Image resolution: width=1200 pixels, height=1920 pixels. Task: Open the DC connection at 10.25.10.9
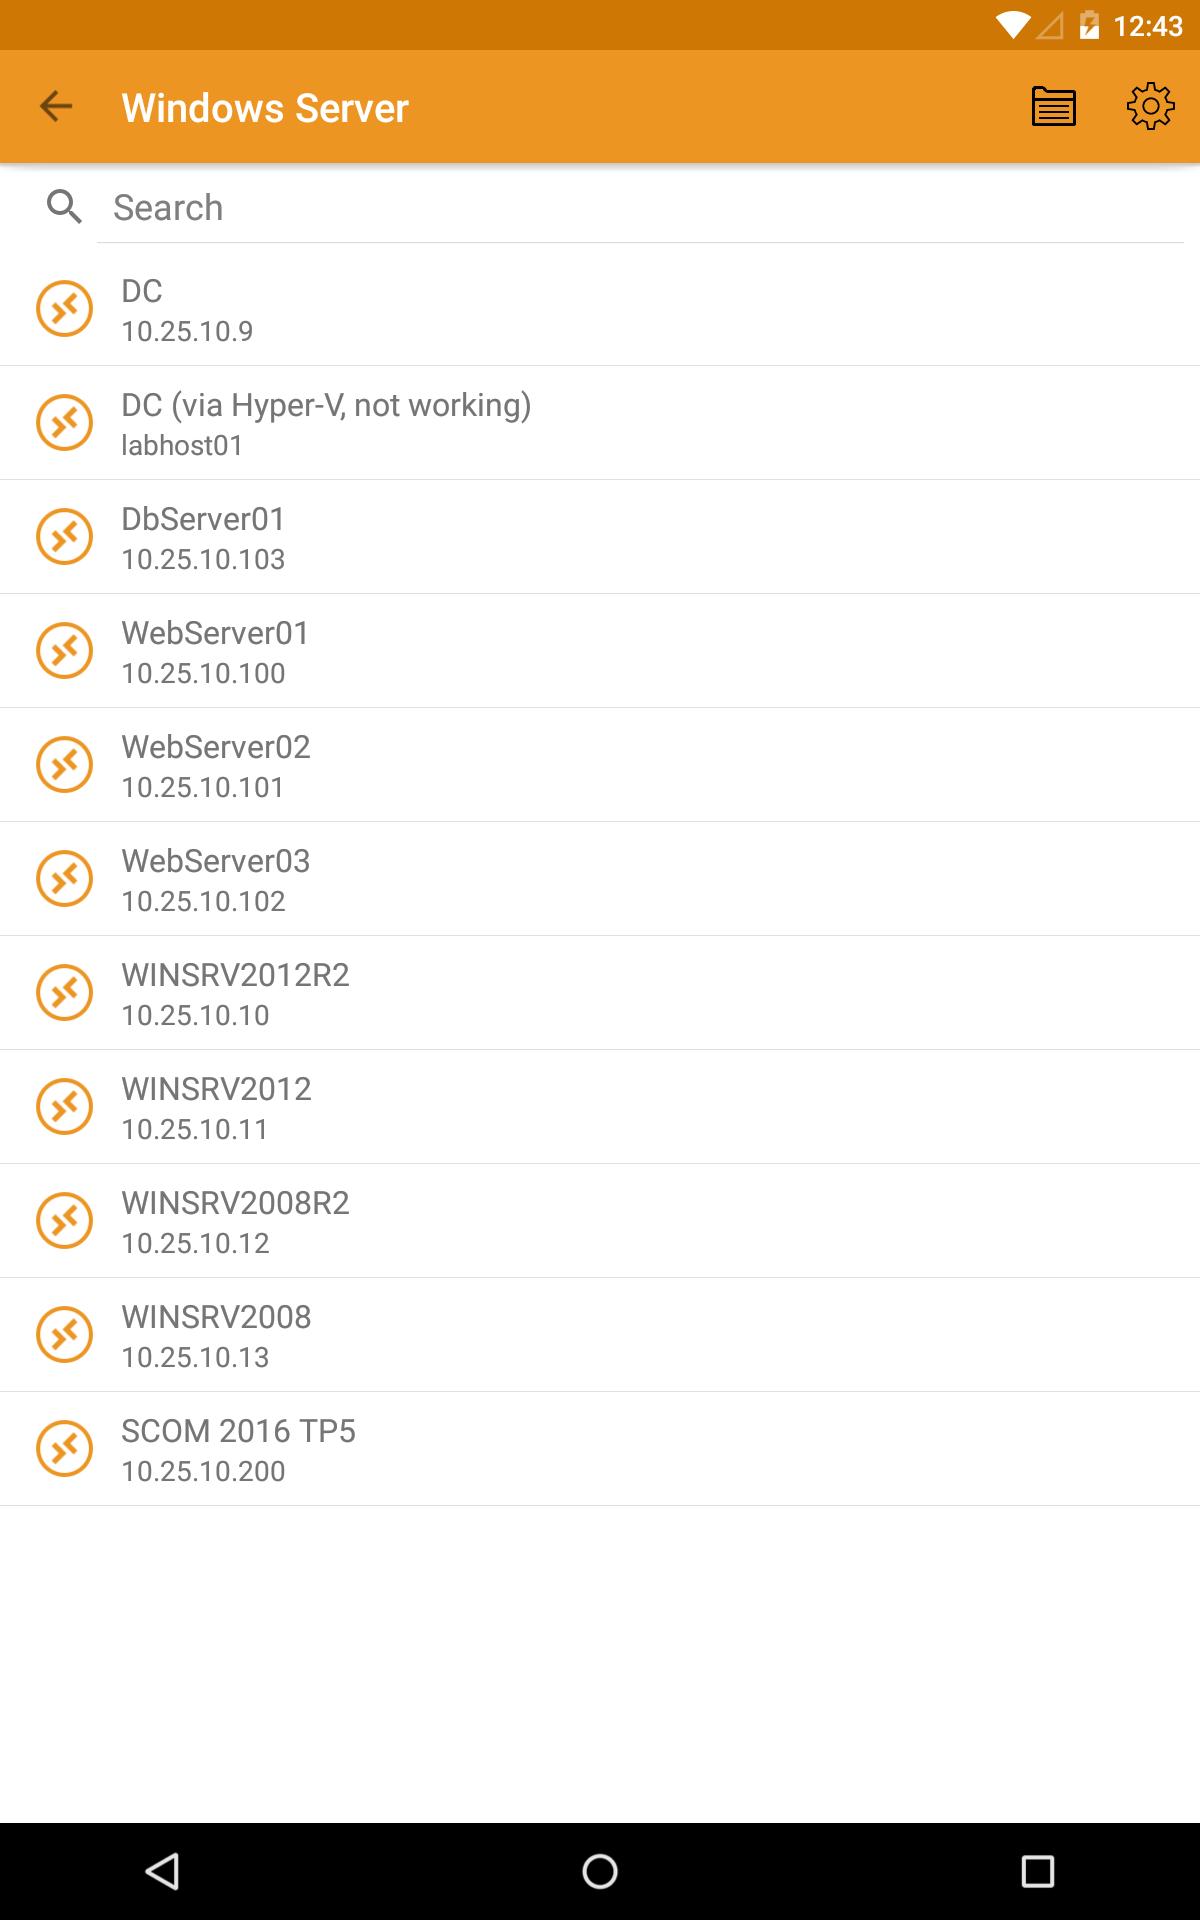[x=600, y=309]
